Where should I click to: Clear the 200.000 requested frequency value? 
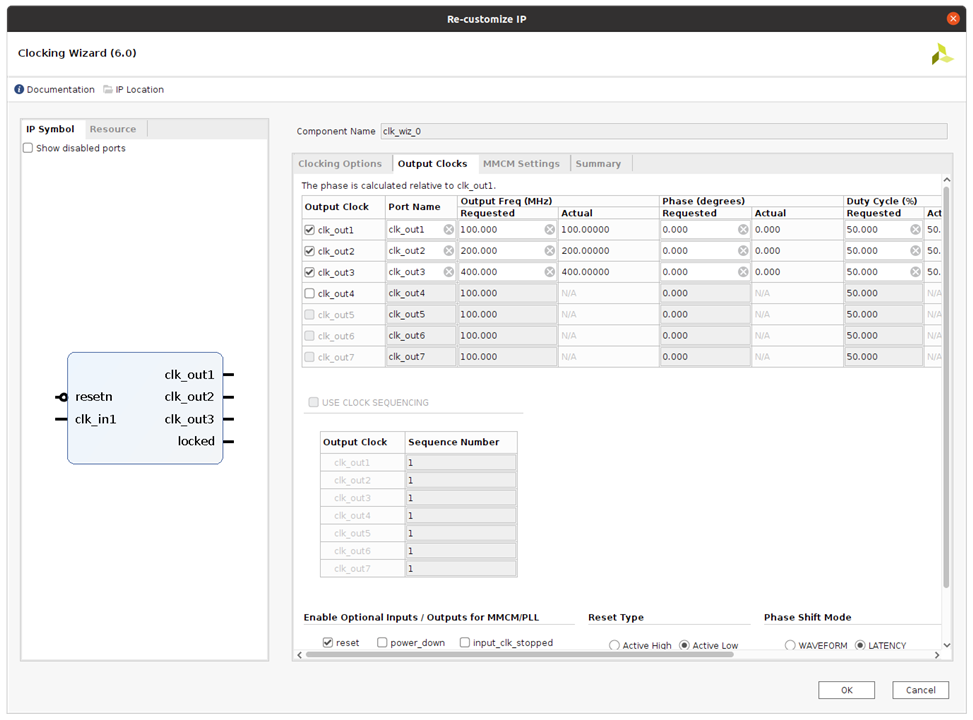point(550,251)
